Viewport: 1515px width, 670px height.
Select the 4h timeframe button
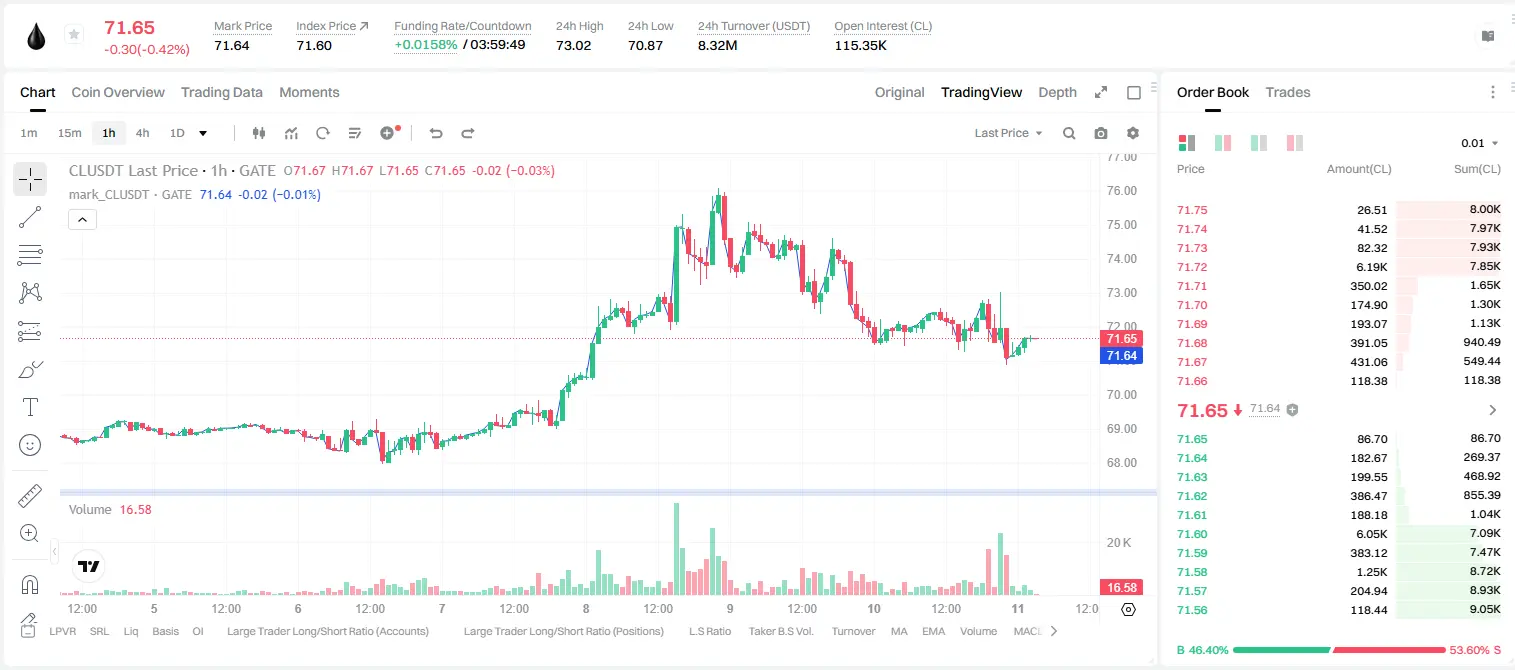(143, 133)
